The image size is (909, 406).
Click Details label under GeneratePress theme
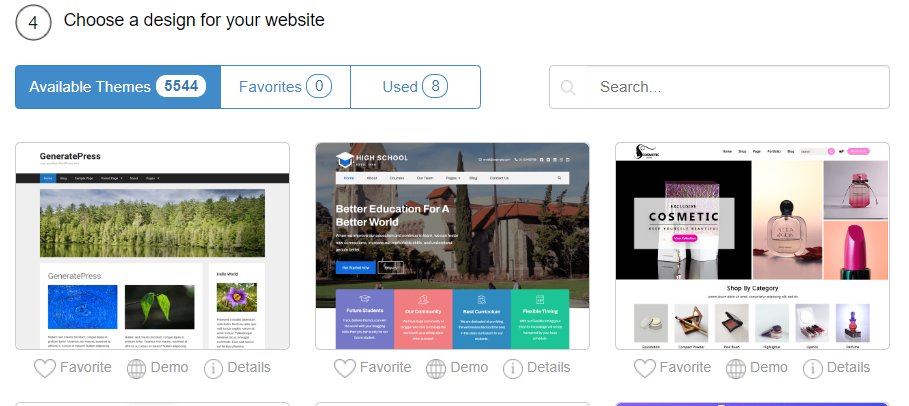(x=249, y=368)
